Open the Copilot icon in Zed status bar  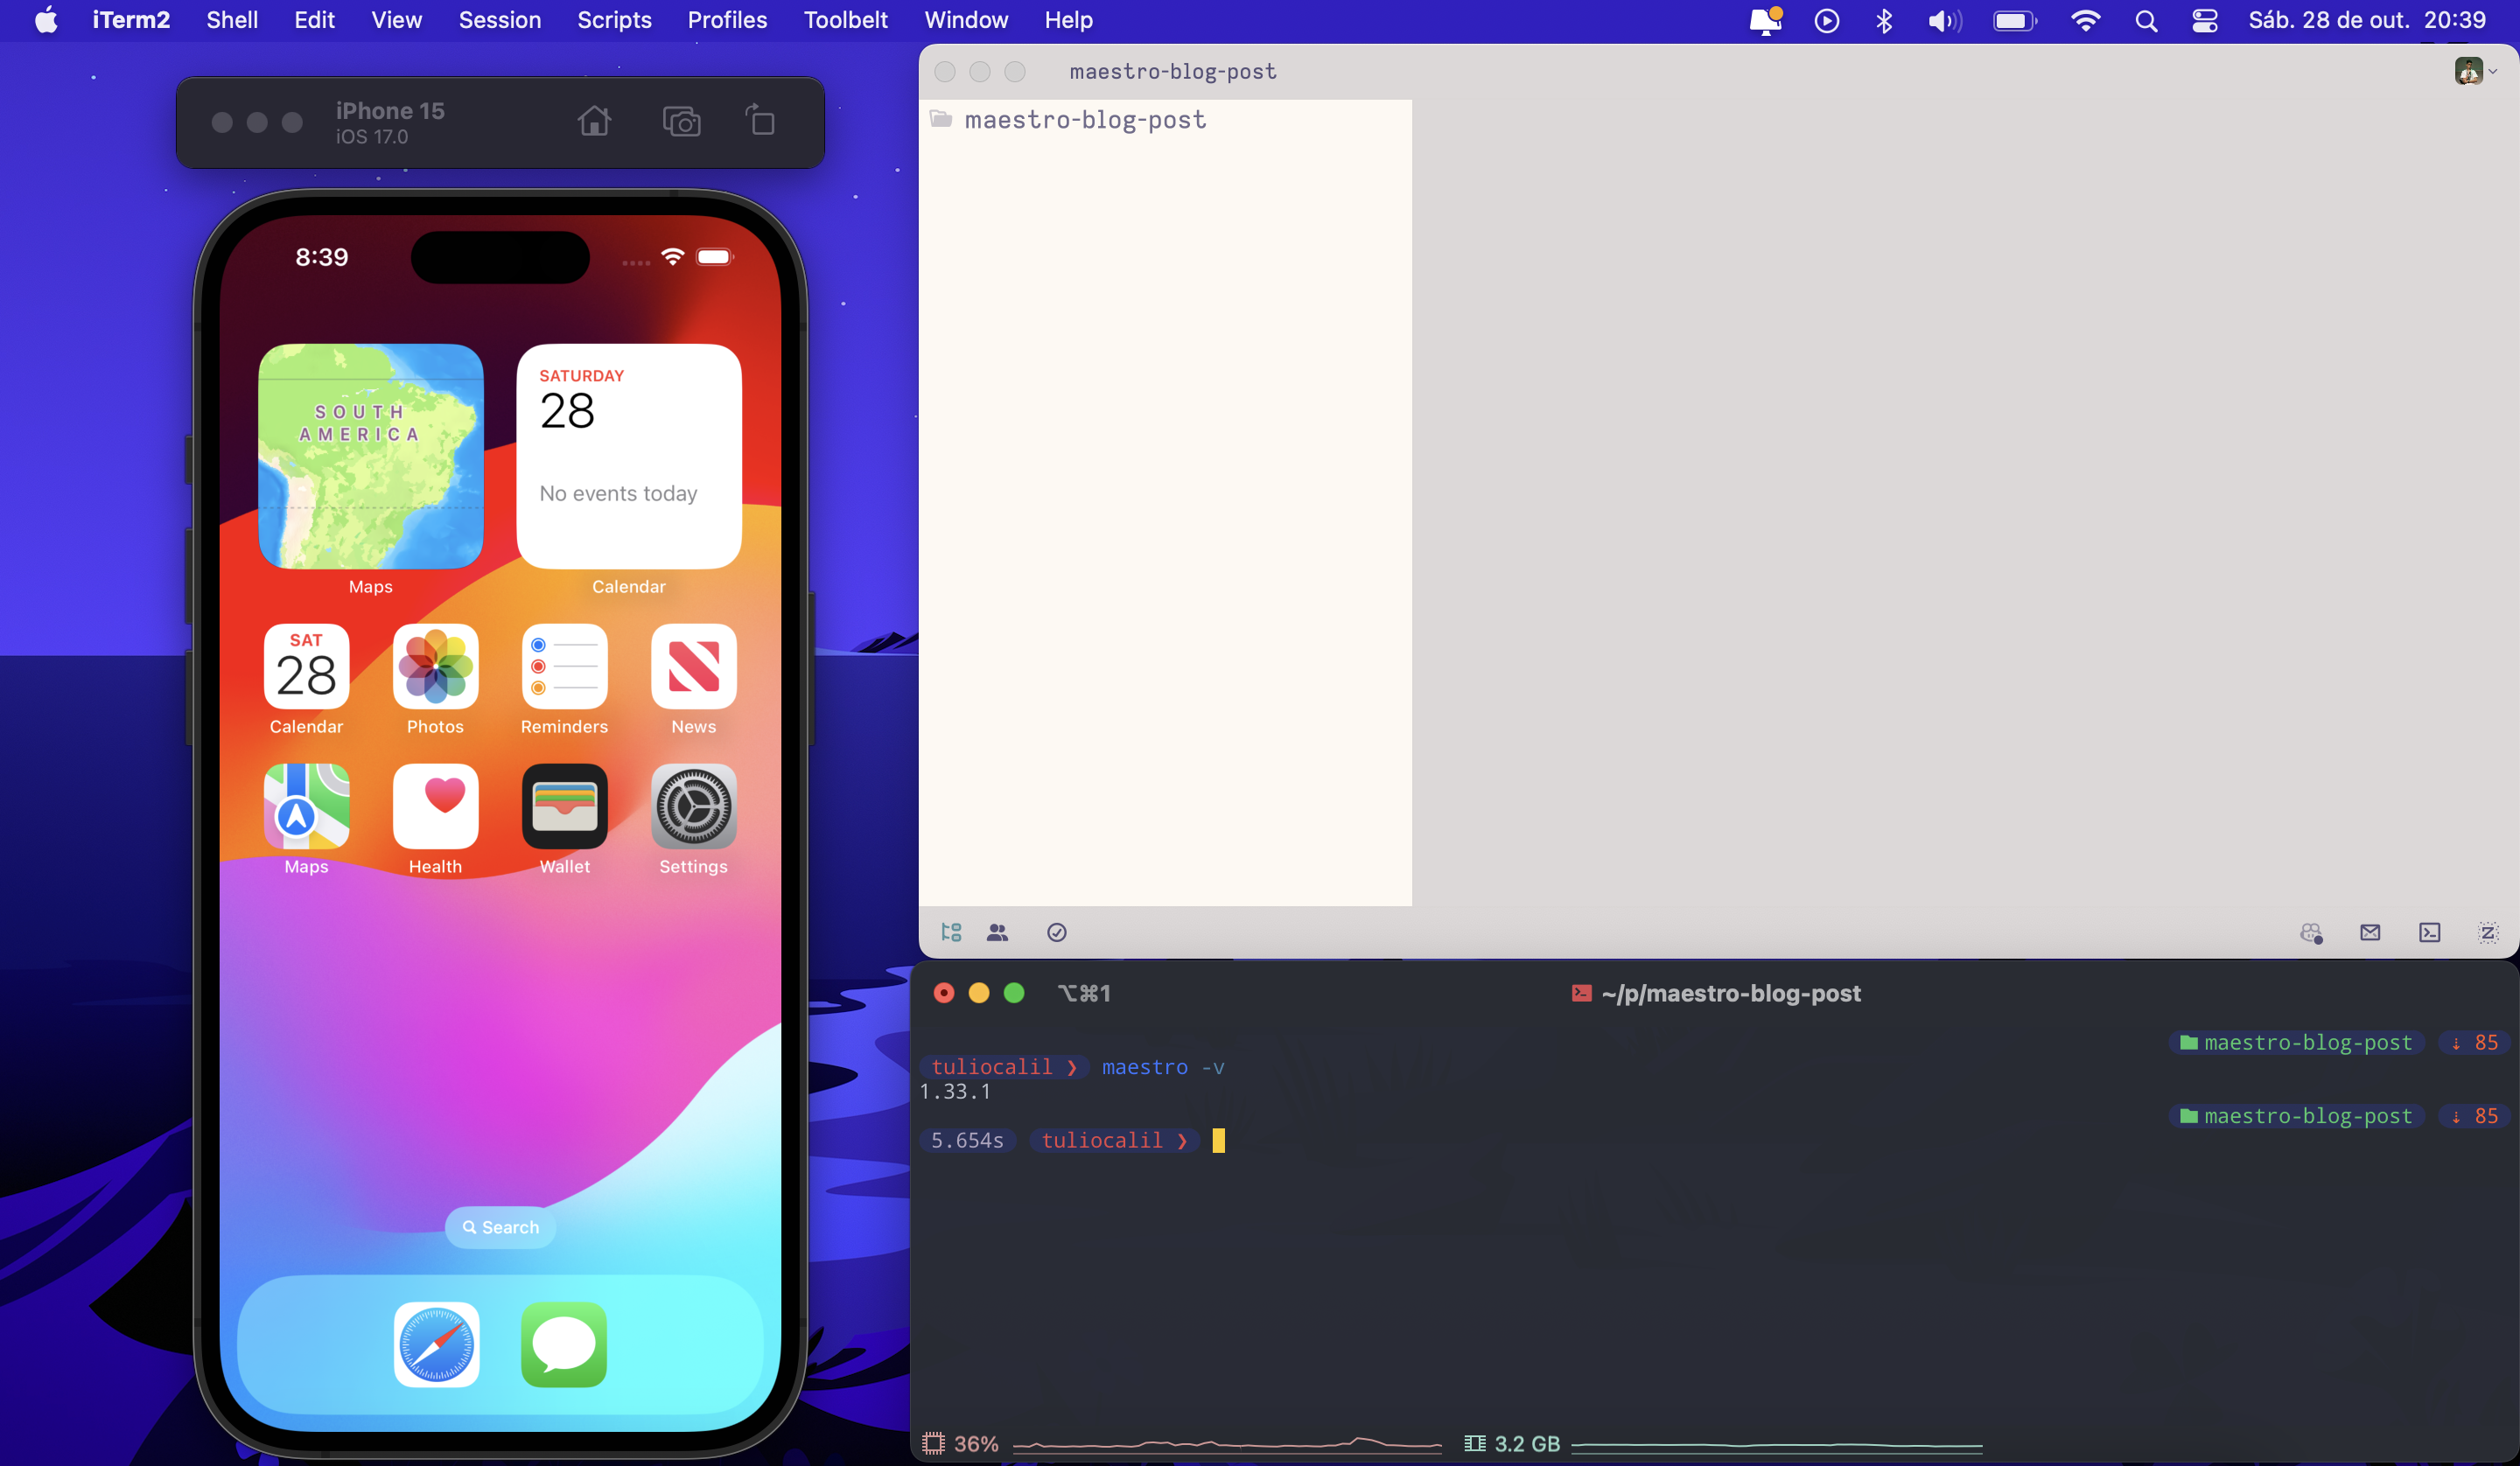click(x=2311, y=932)
